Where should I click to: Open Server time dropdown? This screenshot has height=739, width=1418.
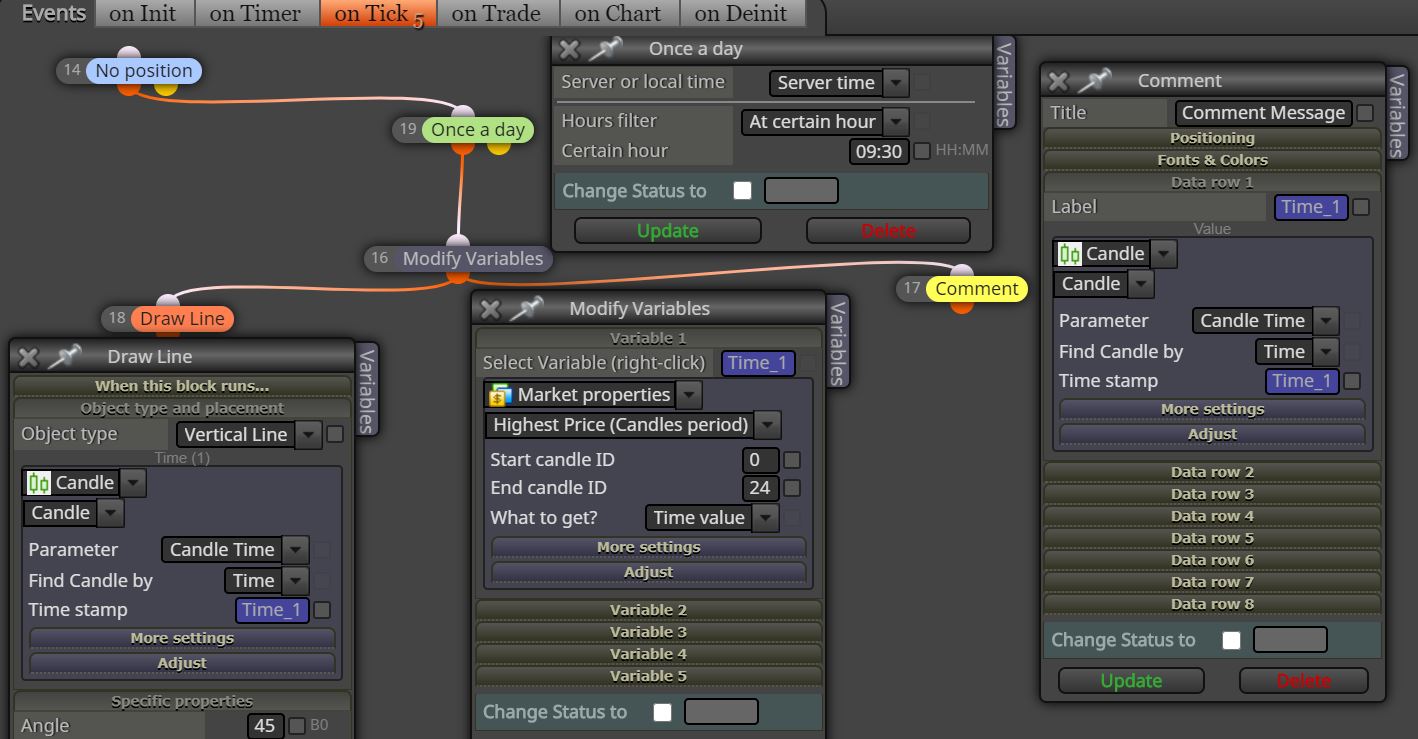coord(897,83)
